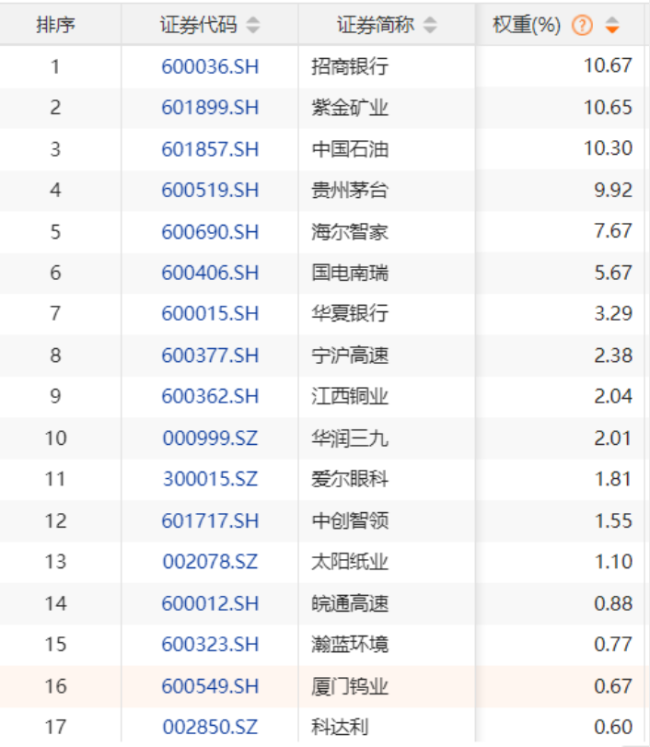Click the weight value 1.55
This screenshot has height=747, width=650.
click(614, 521)
